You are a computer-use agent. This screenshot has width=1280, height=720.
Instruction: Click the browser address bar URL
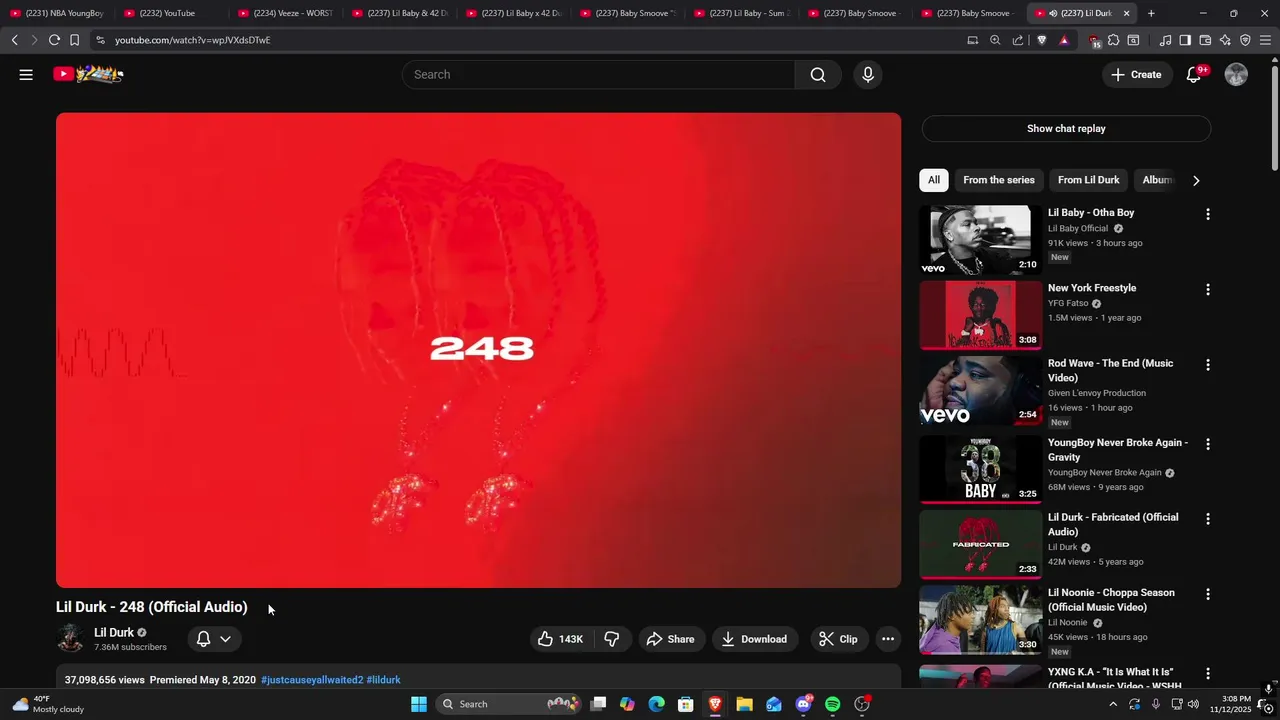192,40
